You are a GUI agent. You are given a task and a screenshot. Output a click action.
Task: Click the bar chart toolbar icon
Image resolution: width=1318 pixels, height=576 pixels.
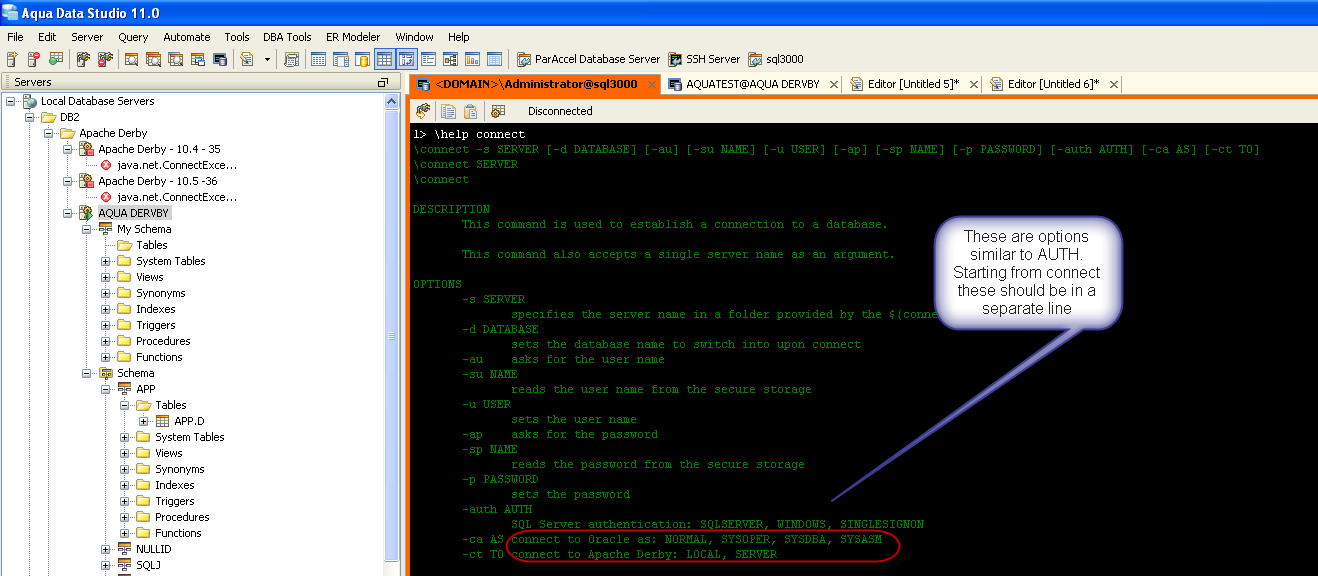[472, 59]
